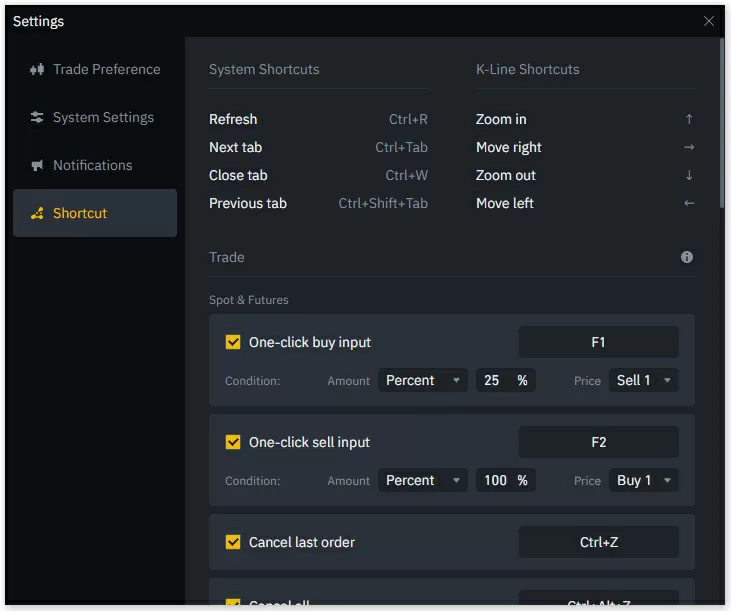Open System Settings tab

pyautogui.click(x=95, y=117)
